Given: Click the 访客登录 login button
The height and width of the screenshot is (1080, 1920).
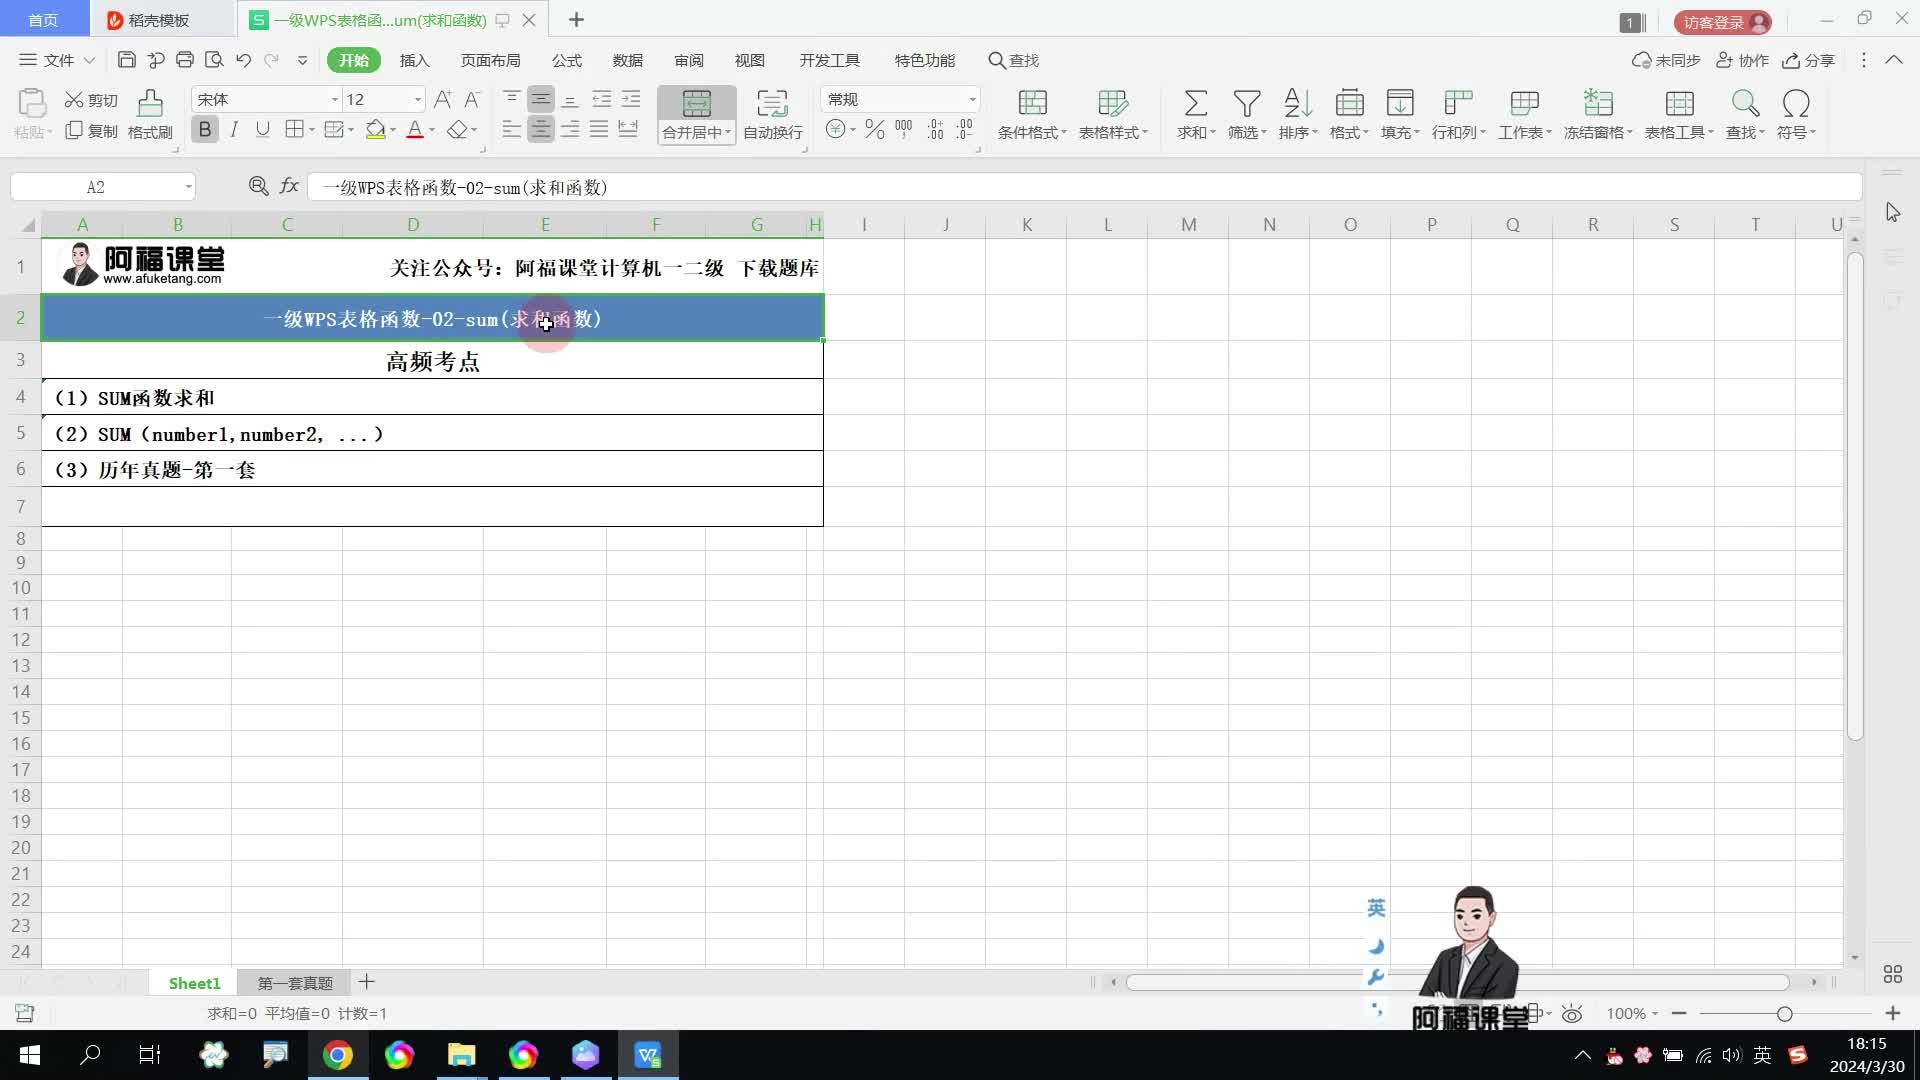Looking at the screenshot, I should tap(1722, 22).
